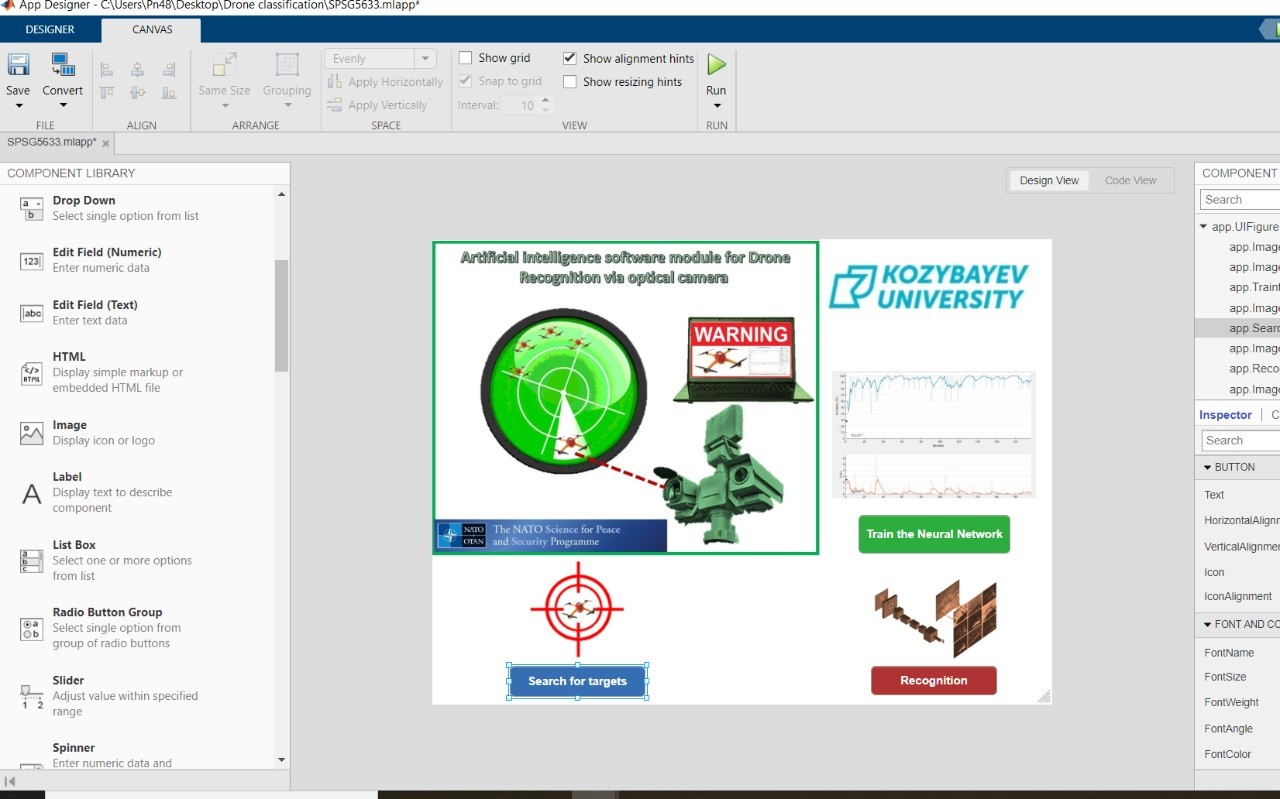Toggle the Snap to grid checkbox
Image resolution: width=1280 pixels, height=799 pixels.
tap(465, 81)
